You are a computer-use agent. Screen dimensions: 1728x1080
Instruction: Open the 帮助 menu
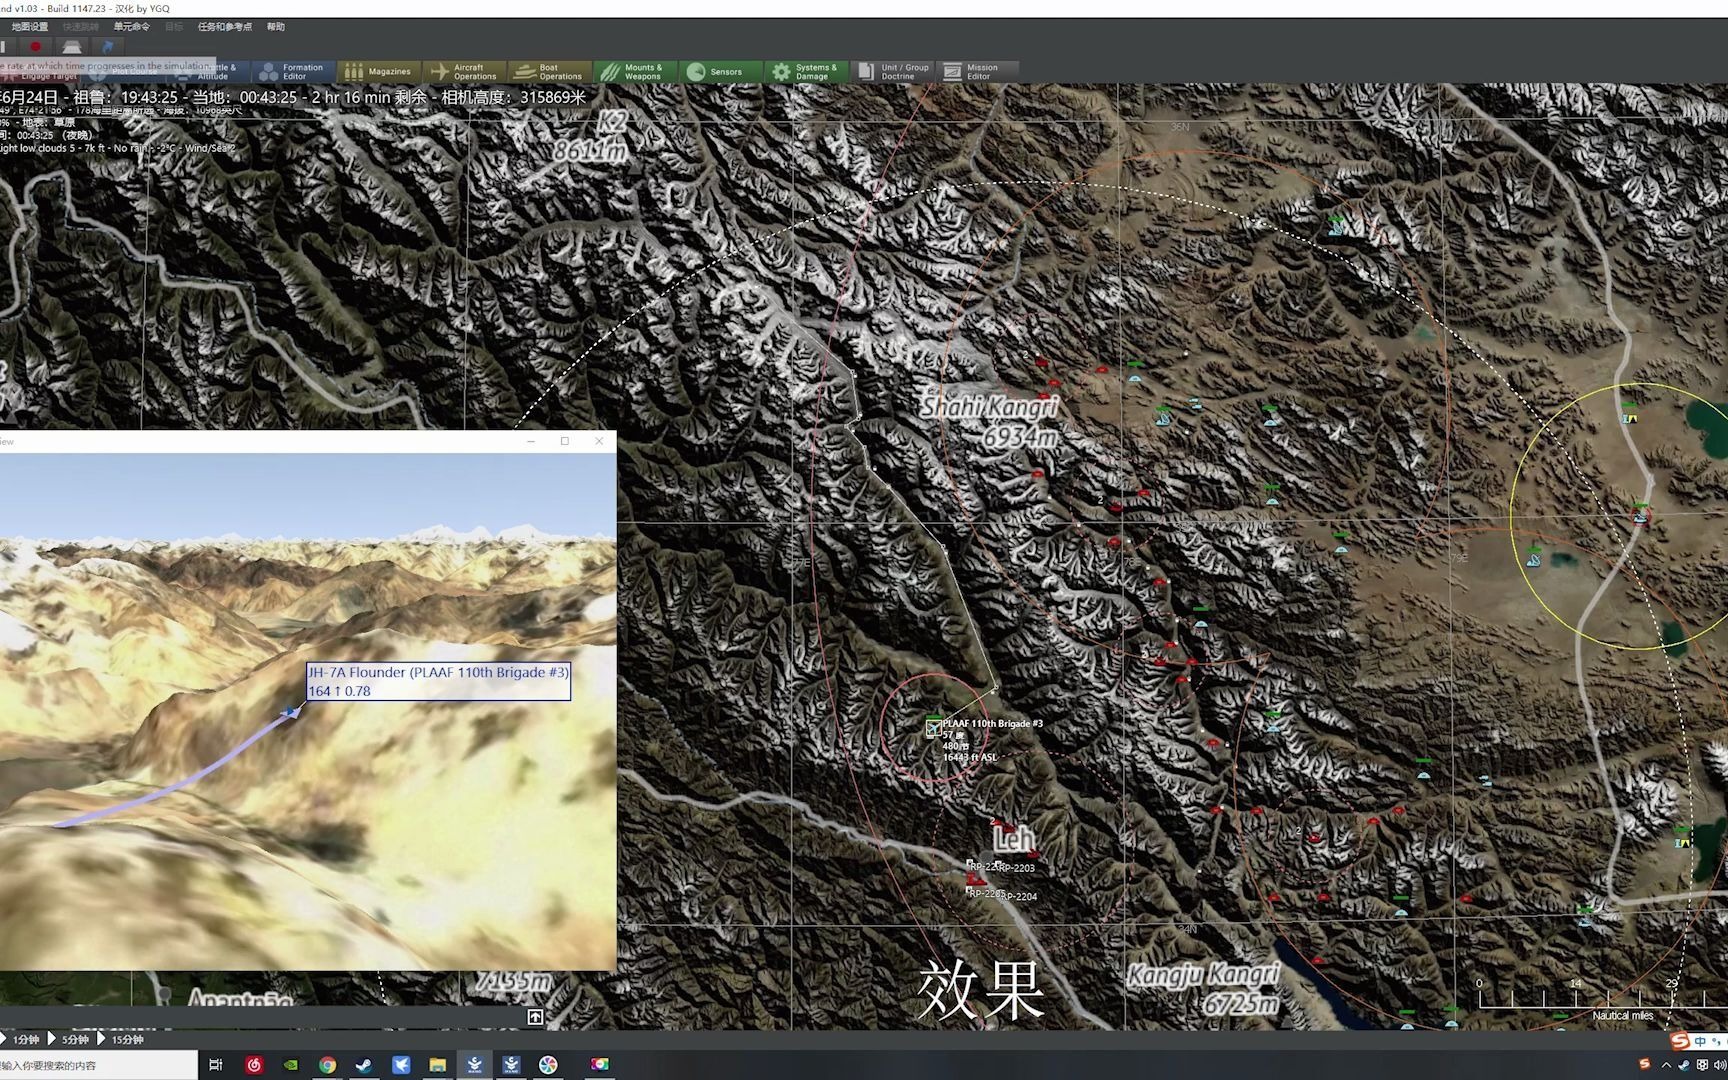[x=276, y=27]
